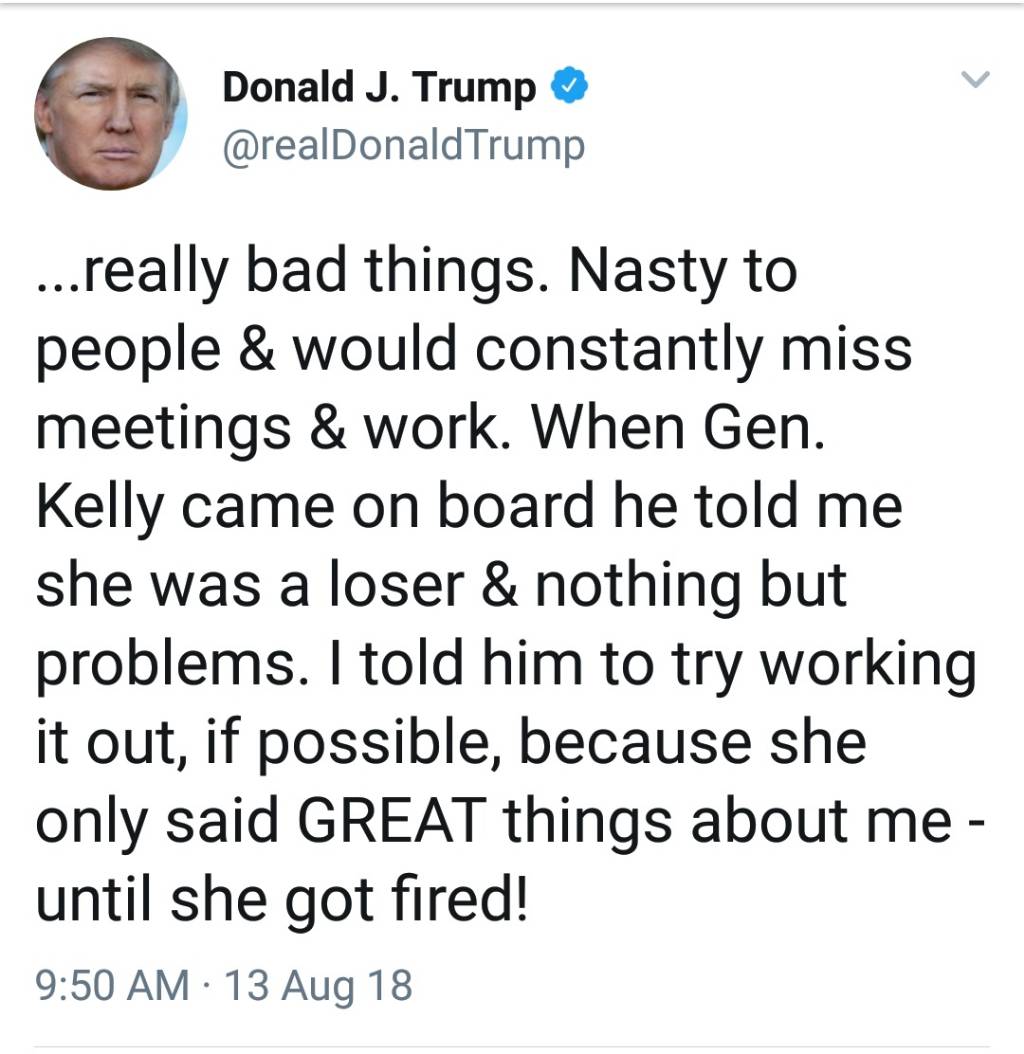Open Donald J. Trump's profile photo
This screenshot has width=1024, height=1054.
point(111,114)
